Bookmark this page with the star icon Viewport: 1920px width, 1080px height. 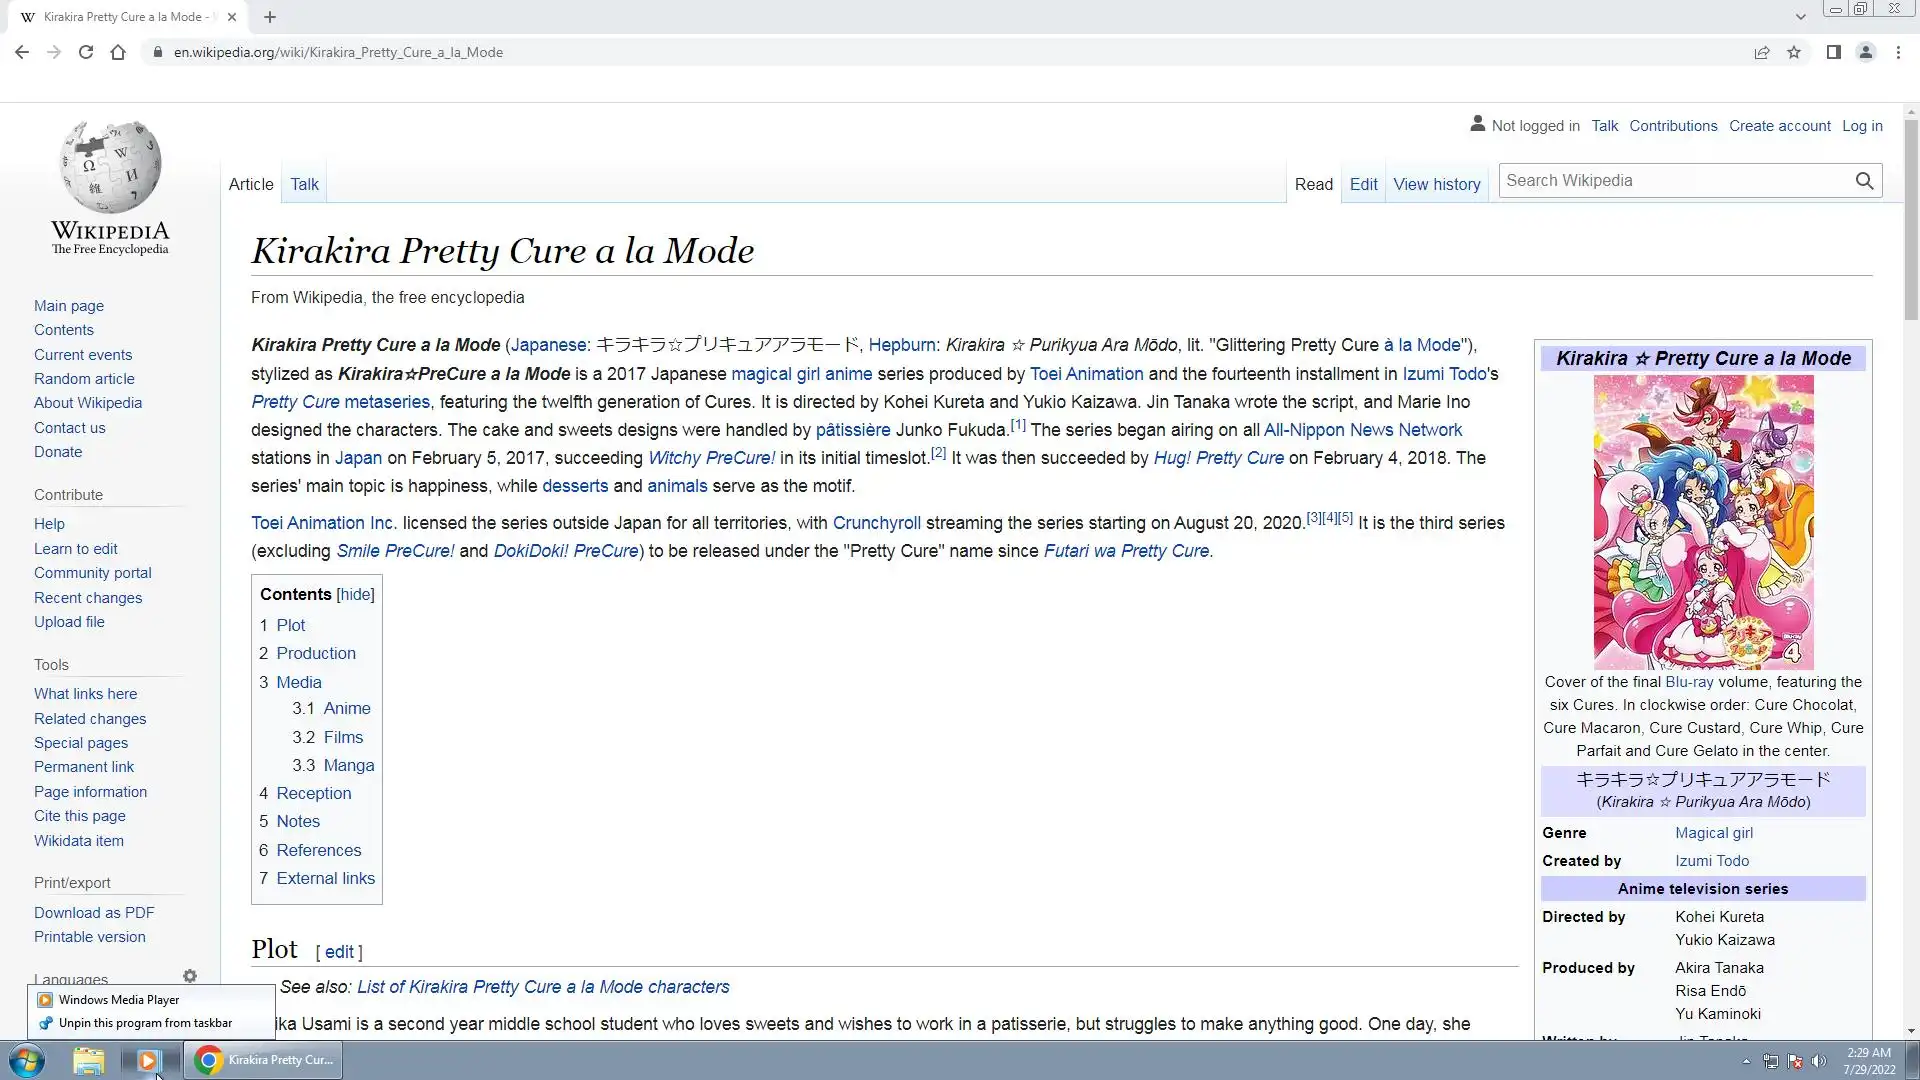click(1794, 52)
